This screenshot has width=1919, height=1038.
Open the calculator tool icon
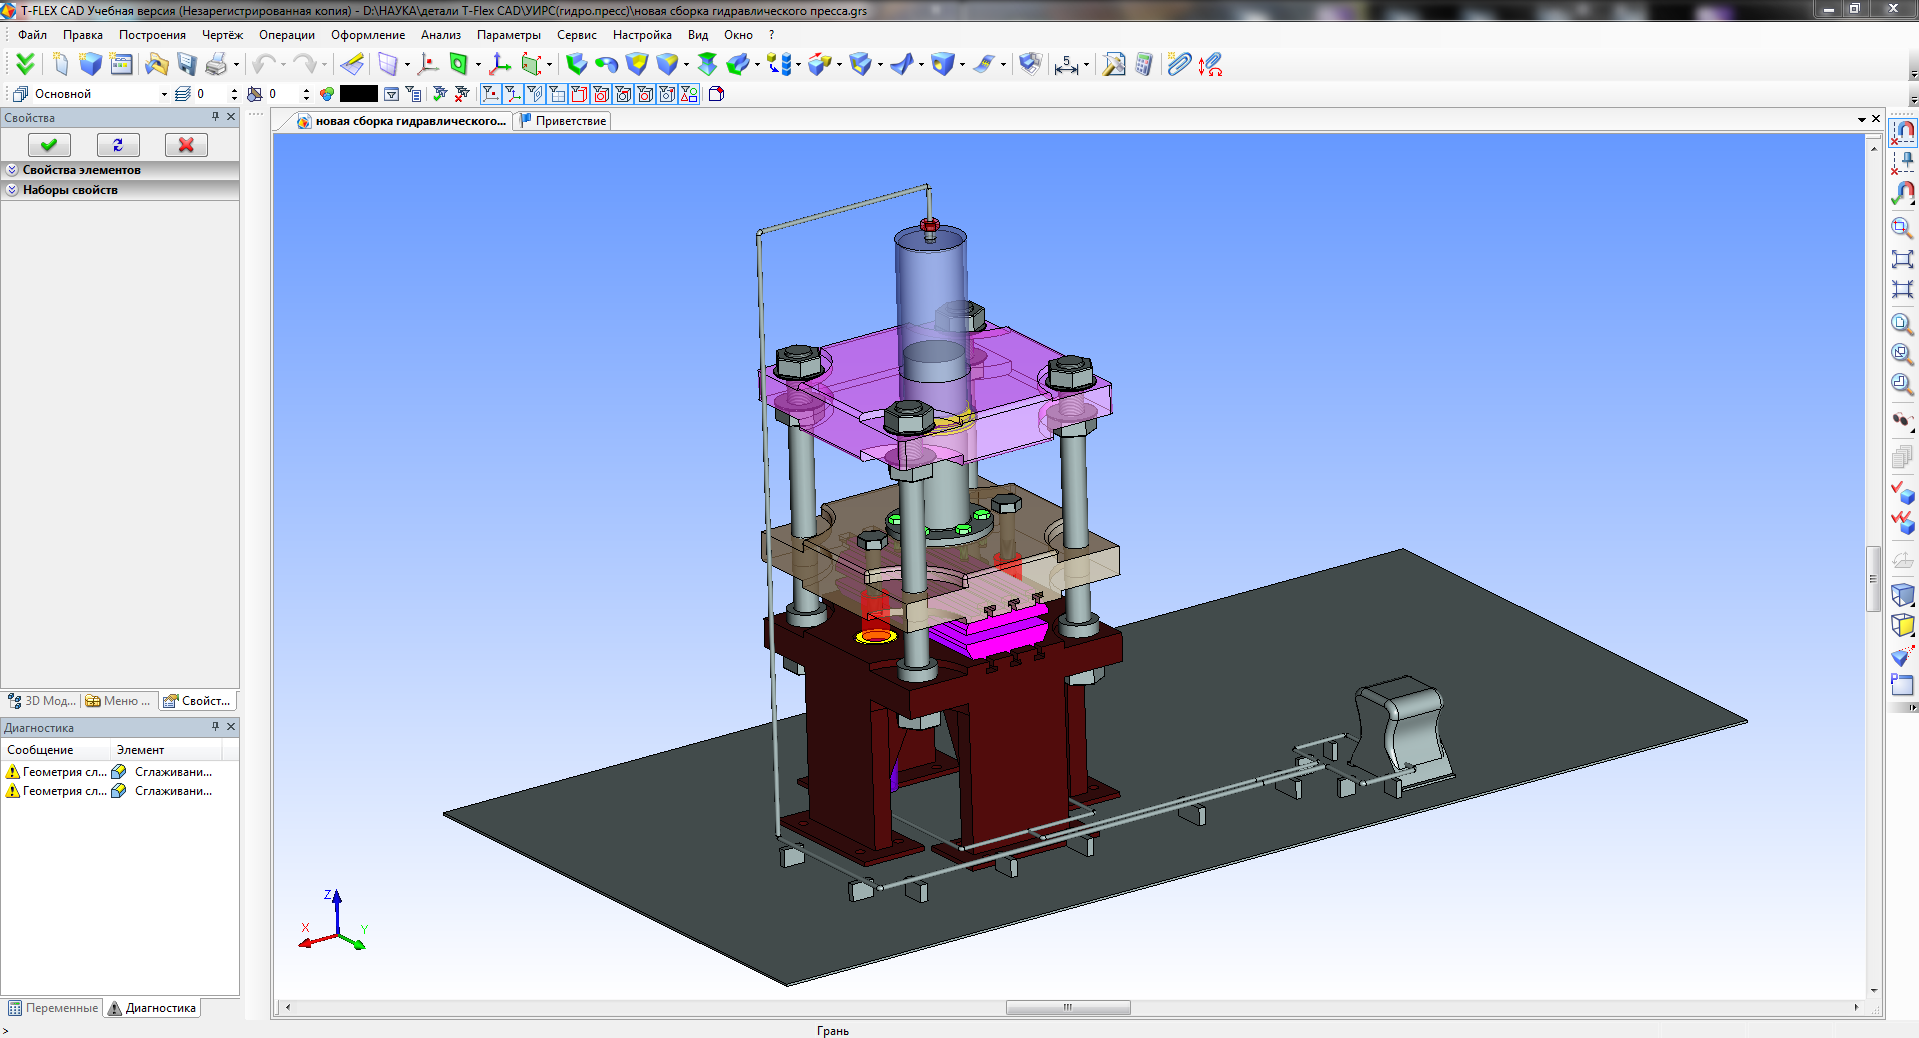pos(1144,65)
